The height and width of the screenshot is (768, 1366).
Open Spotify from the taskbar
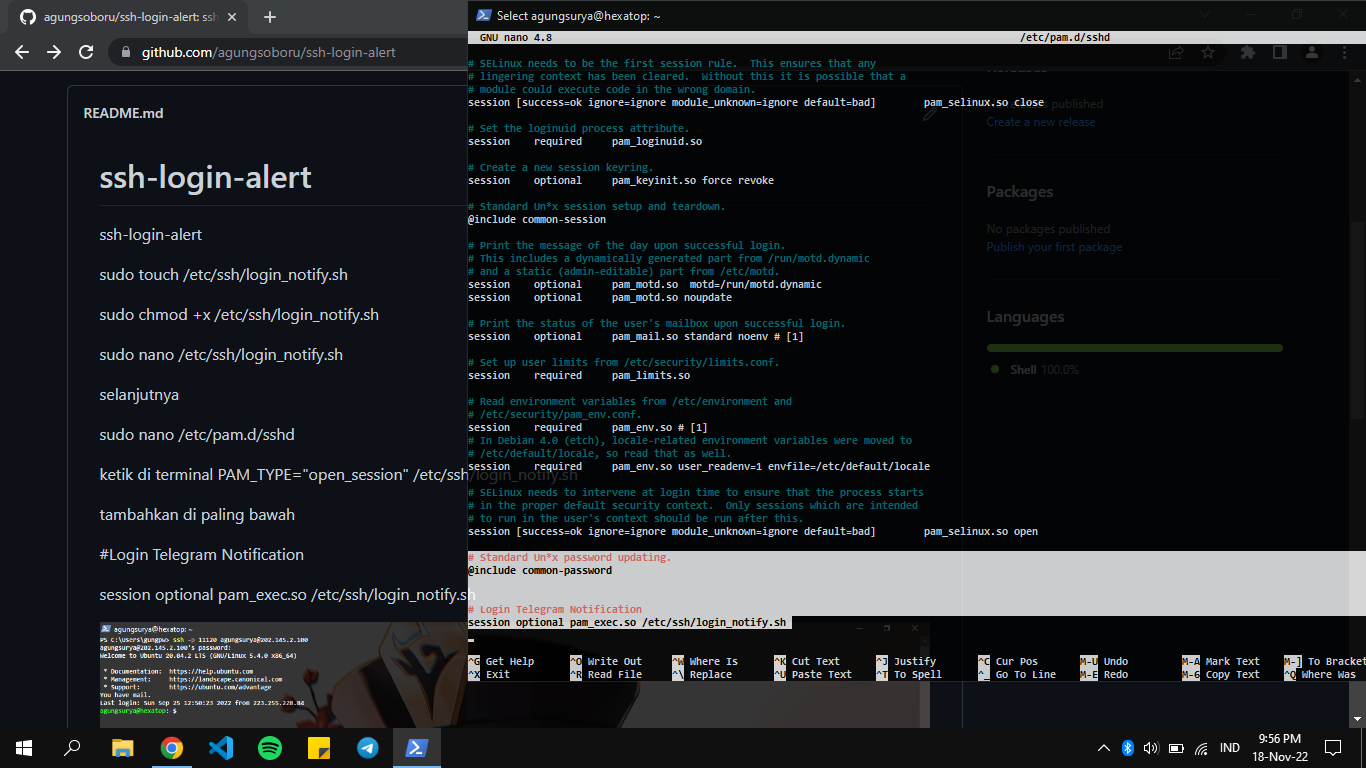click(x=269, y=747)
